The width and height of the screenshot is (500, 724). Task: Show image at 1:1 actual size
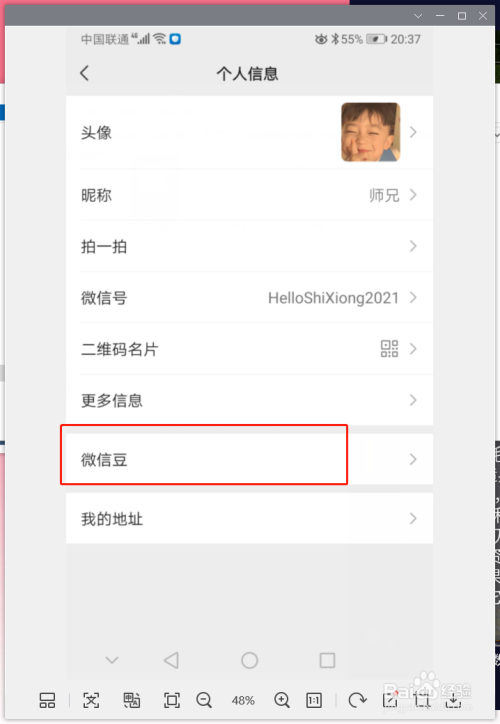314,700
